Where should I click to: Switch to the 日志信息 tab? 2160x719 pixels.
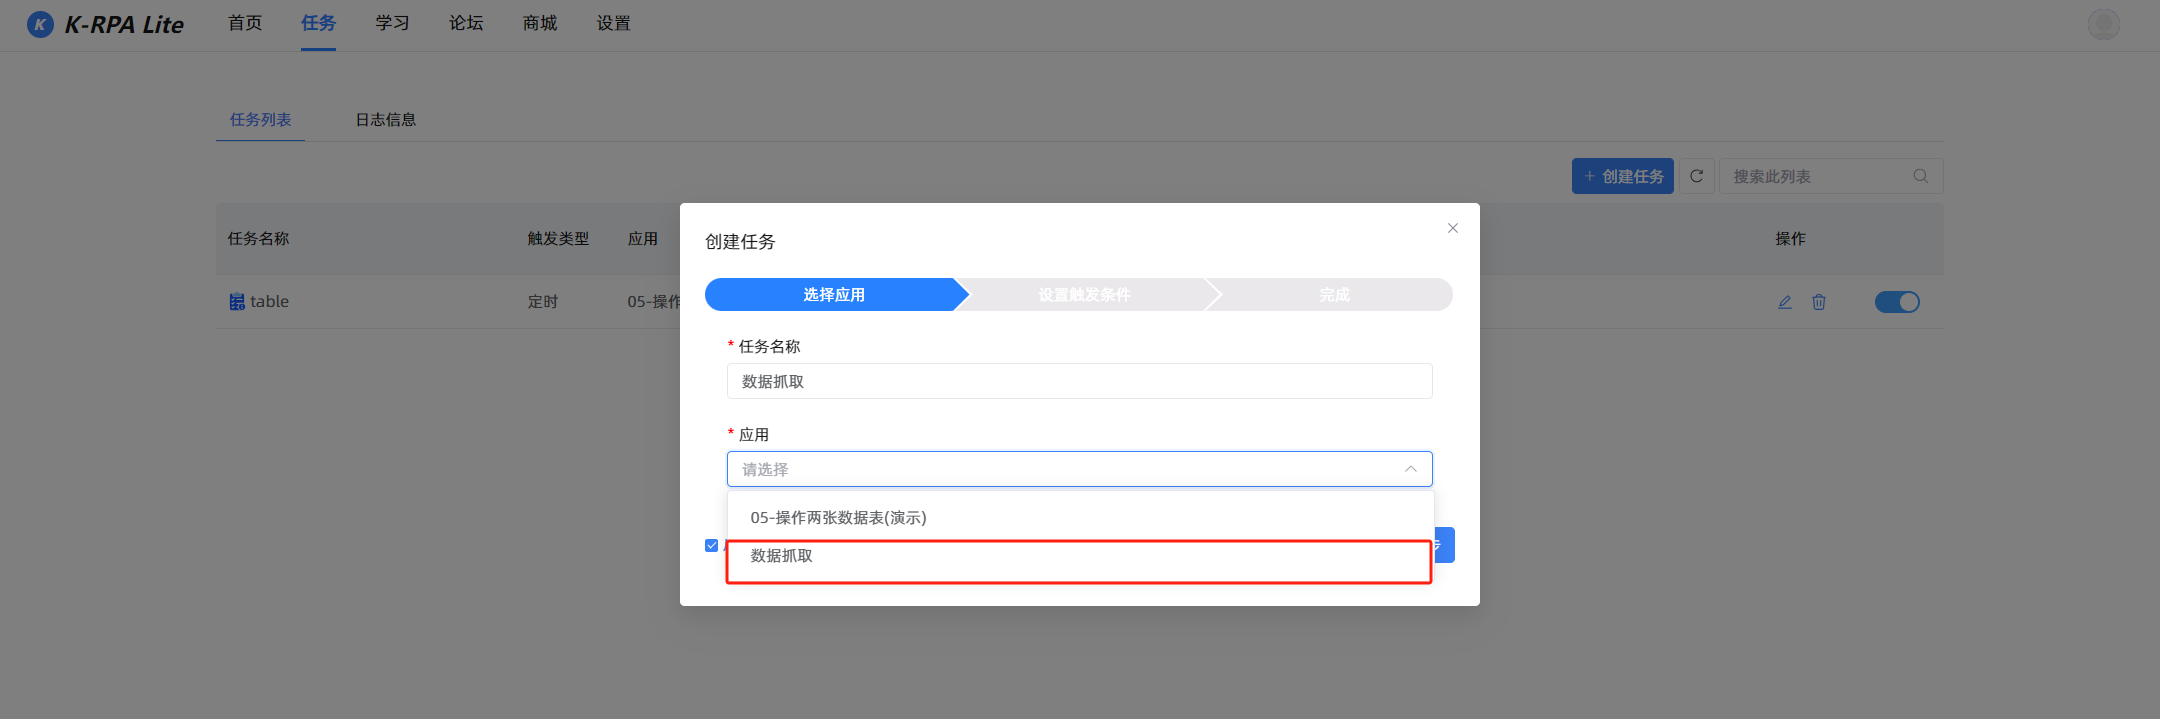point(386,120)
